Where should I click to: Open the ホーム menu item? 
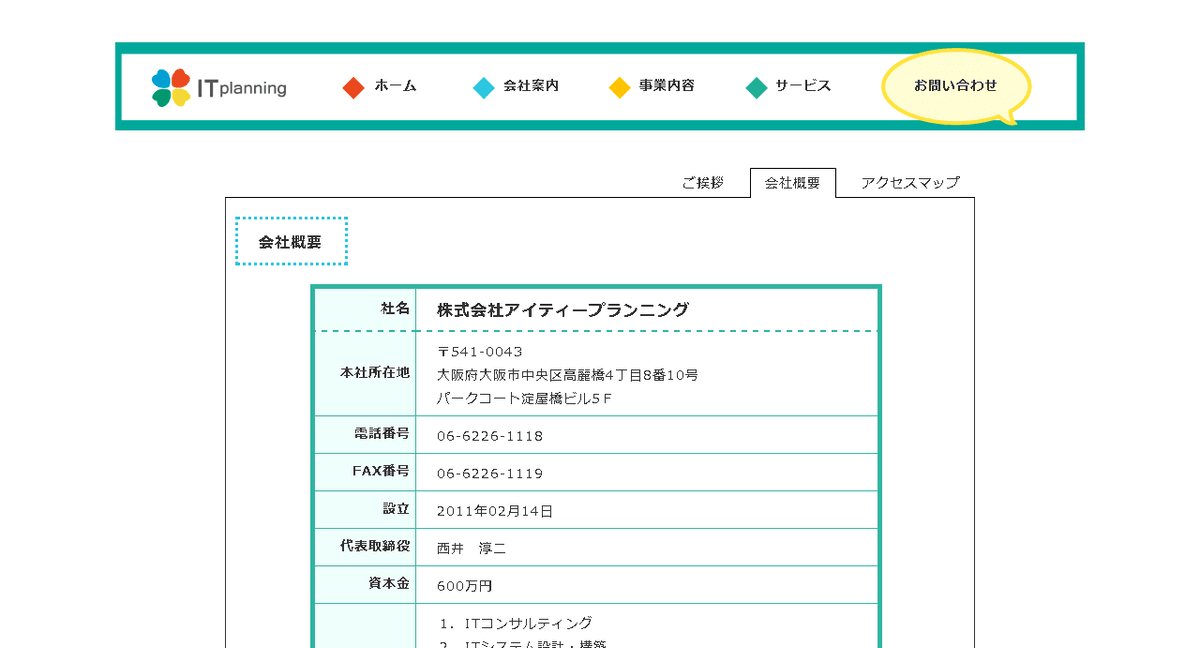(396, 86)
